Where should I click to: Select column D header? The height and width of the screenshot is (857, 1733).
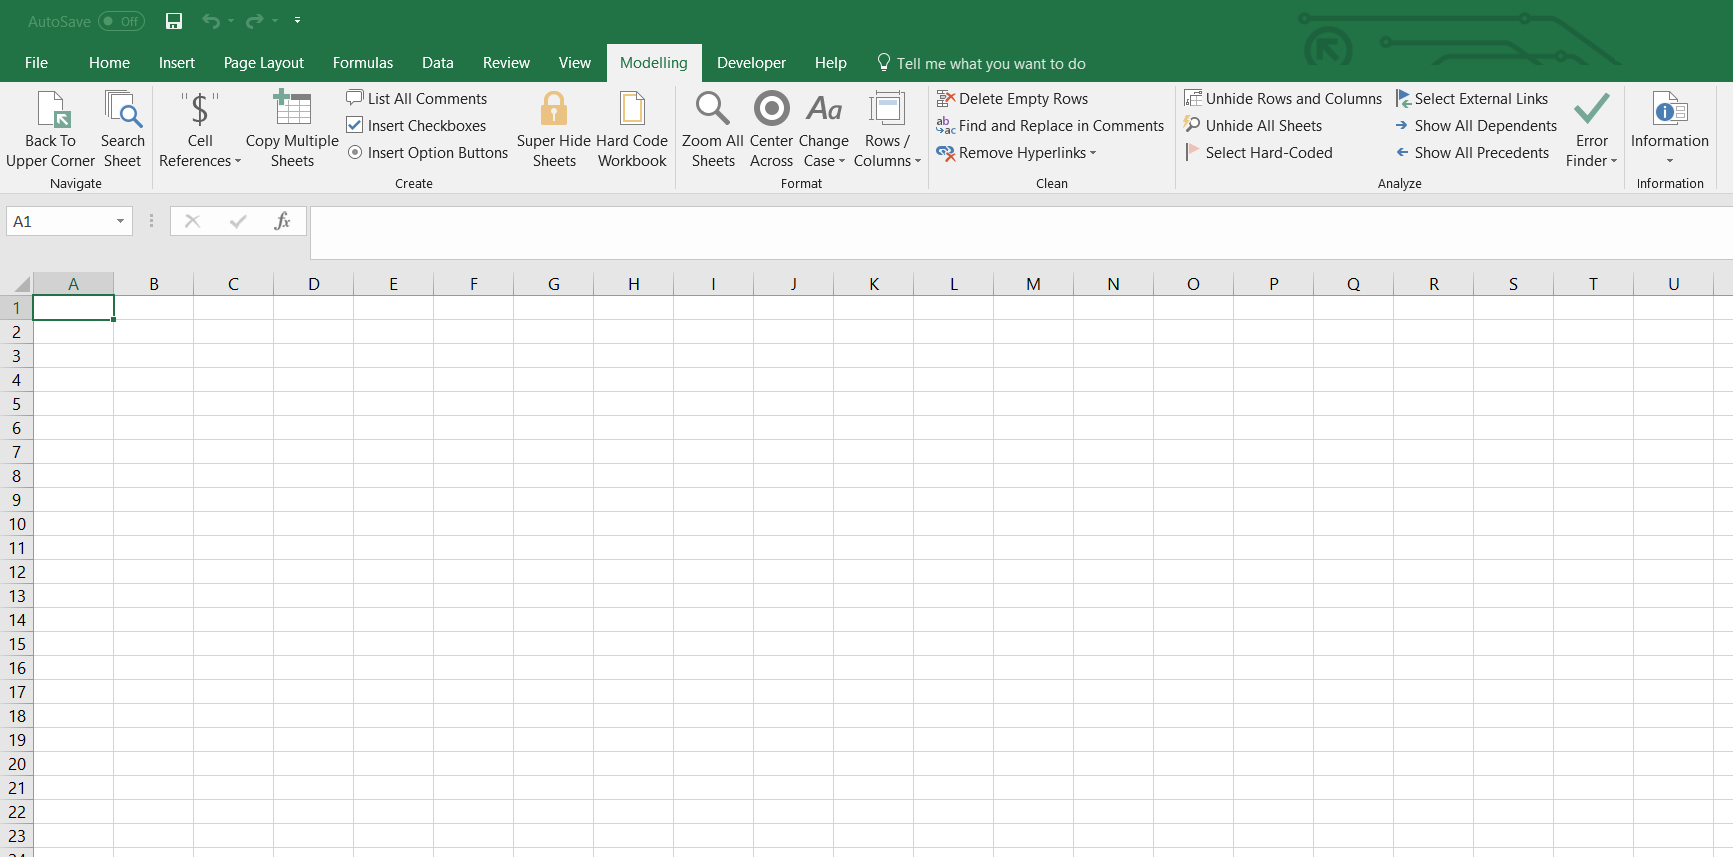coord(313,284)
